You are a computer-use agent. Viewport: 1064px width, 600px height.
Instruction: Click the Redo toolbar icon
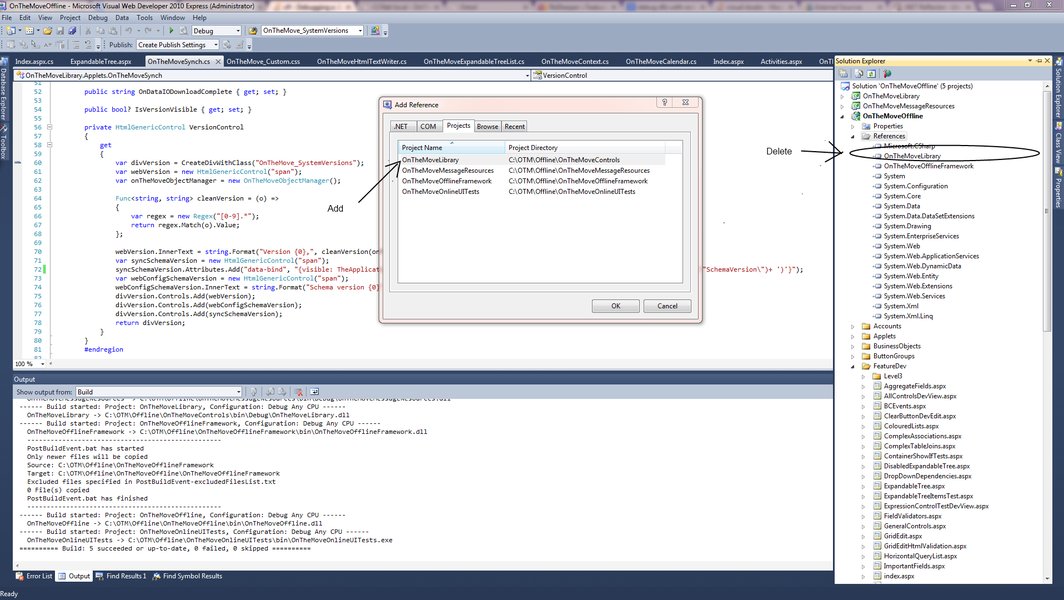point(148,31)
